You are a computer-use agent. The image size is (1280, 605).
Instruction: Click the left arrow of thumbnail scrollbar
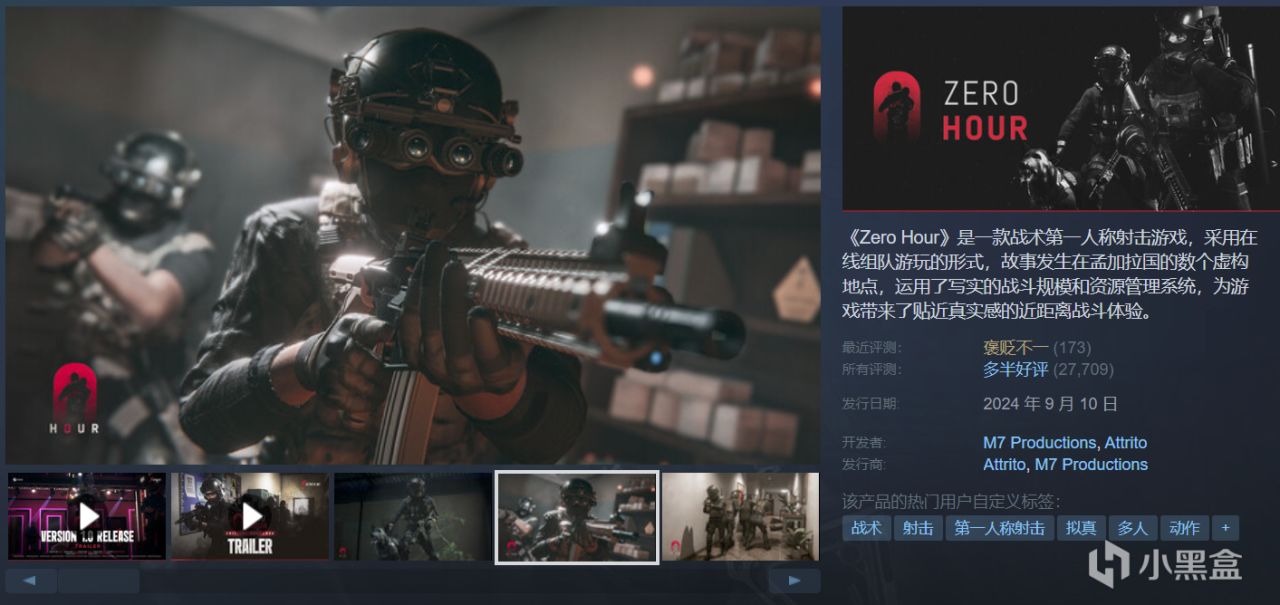tap(31, 580)
